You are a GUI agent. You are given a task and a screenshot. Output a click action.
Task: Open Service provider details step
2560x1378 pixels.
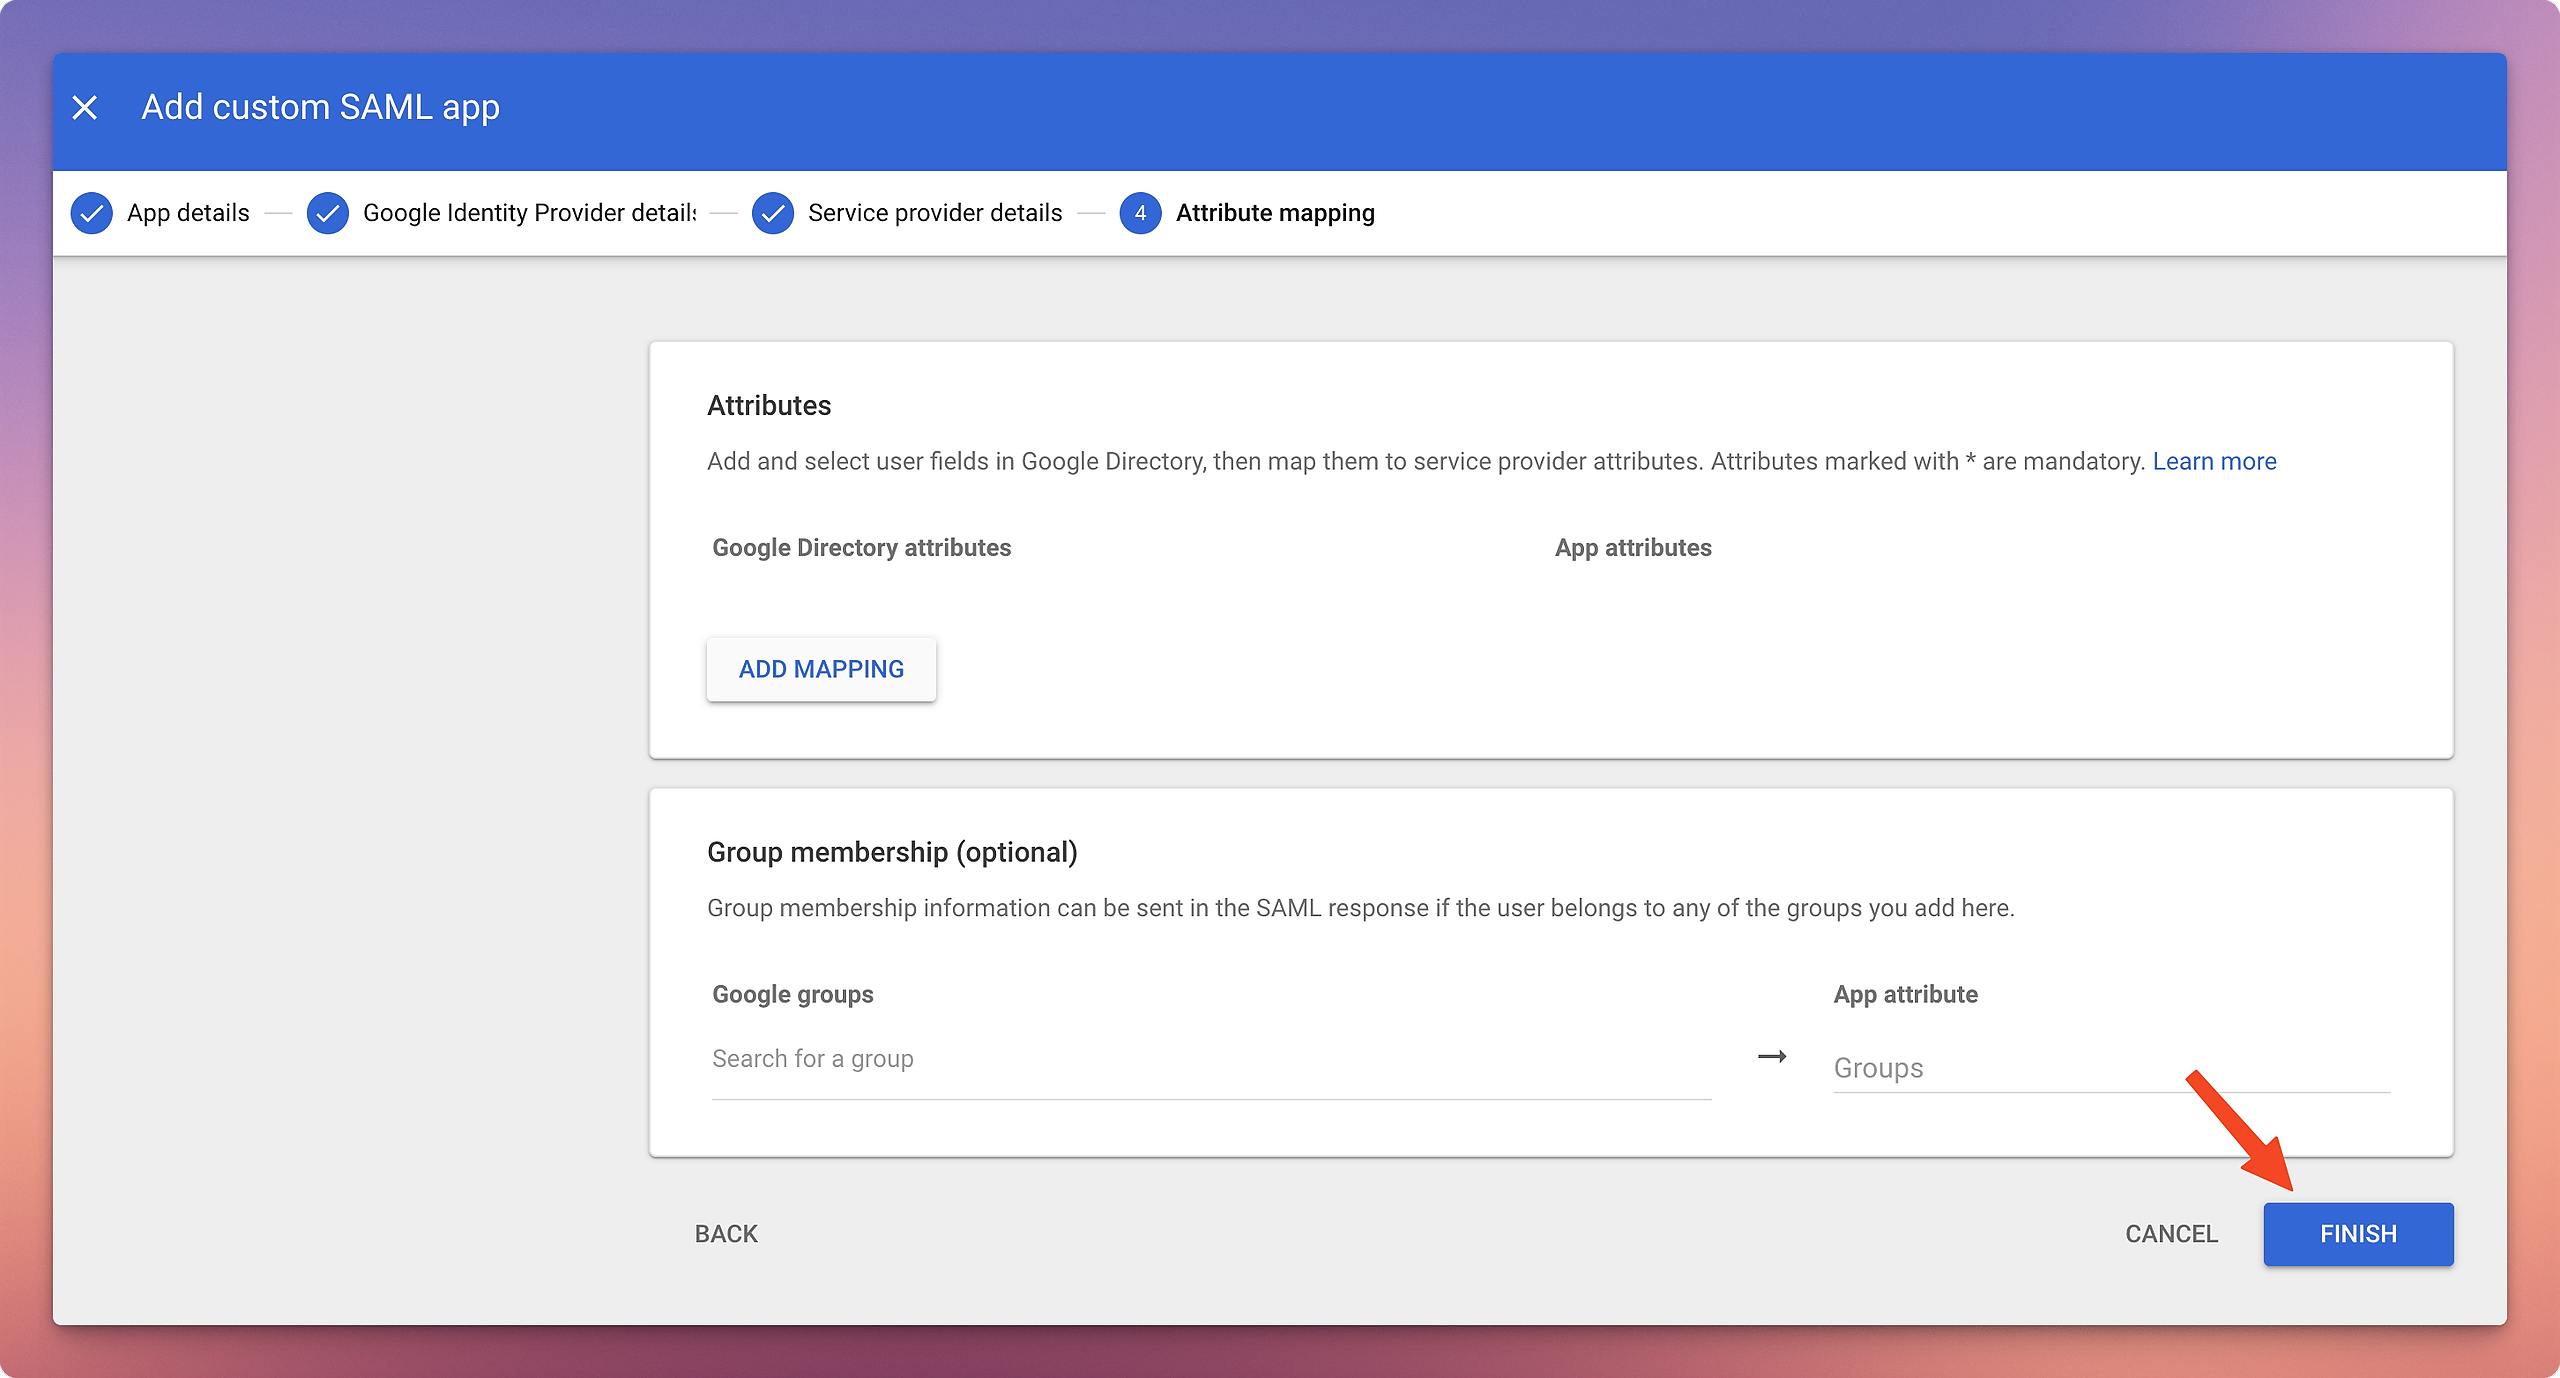coord(934,213)
